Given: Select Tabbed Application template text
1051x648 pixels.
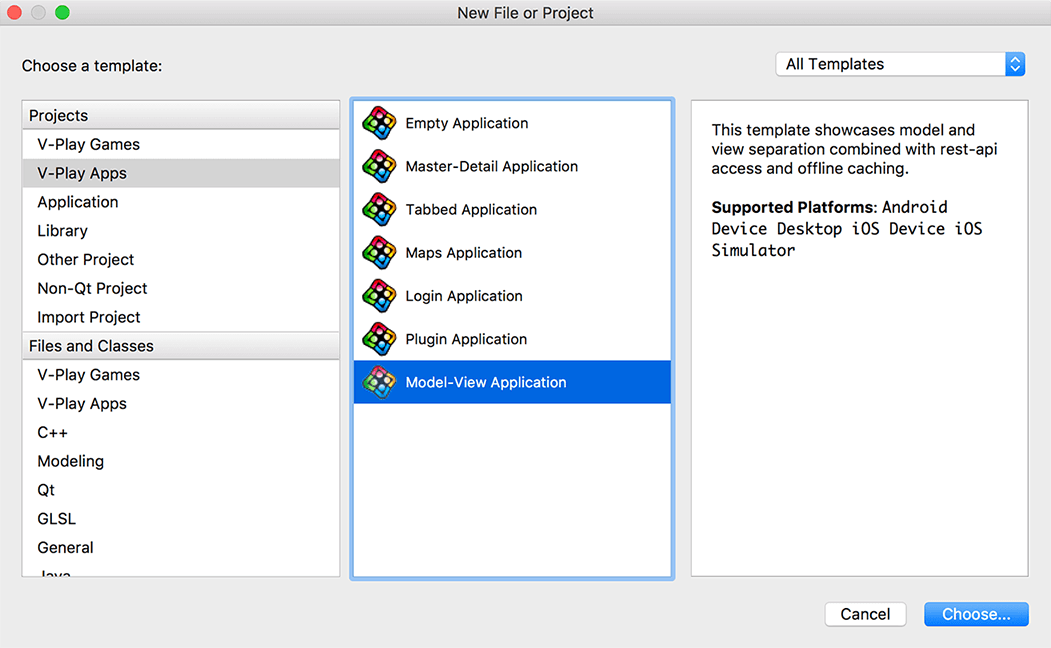Looking at the screenshot, I should [x=471, y=209].
